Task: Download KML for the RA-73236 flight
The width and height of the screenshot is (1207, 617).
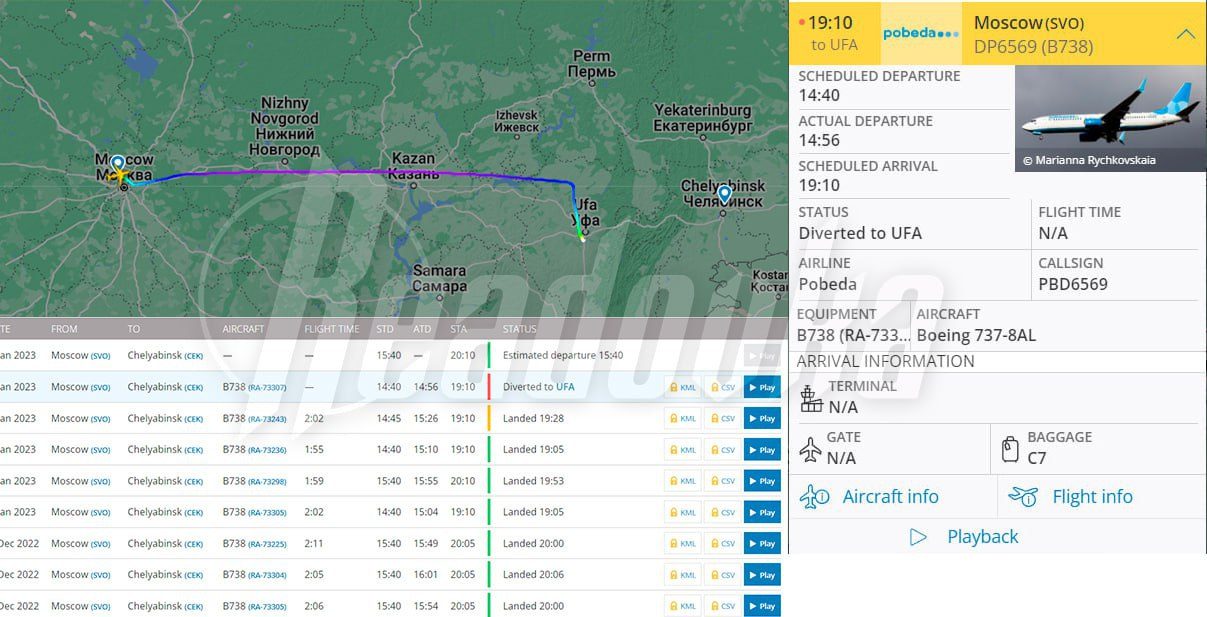Action: click(x=682, y=450)
